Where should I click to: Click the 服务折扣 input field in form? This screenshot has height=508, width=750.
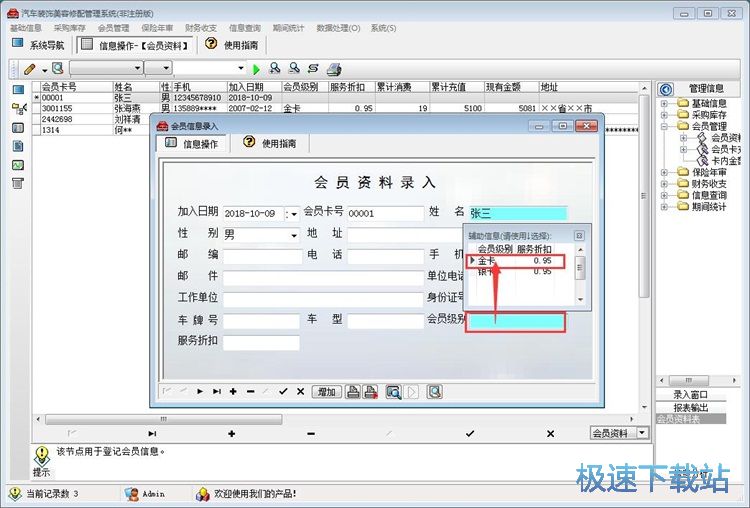click(261, 342)
